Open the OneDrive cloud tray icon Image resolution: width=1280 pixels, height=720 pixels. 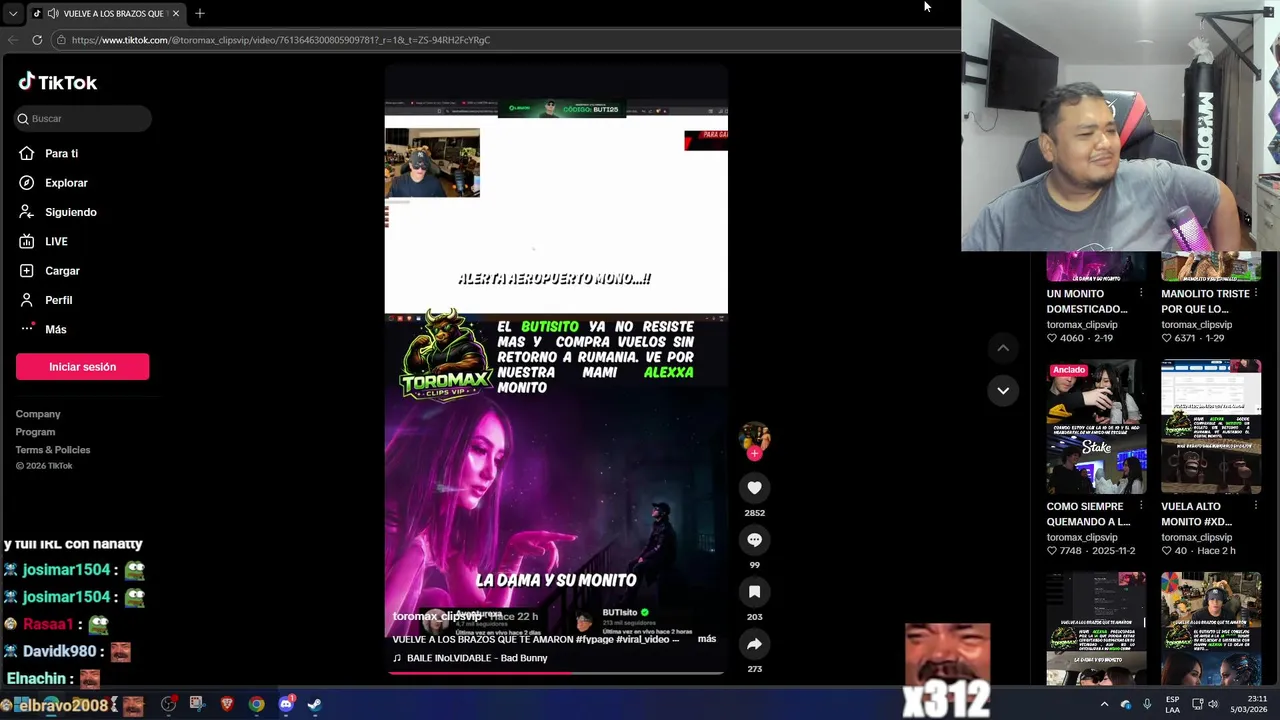pyautogui.click(x=1126, y=704)
